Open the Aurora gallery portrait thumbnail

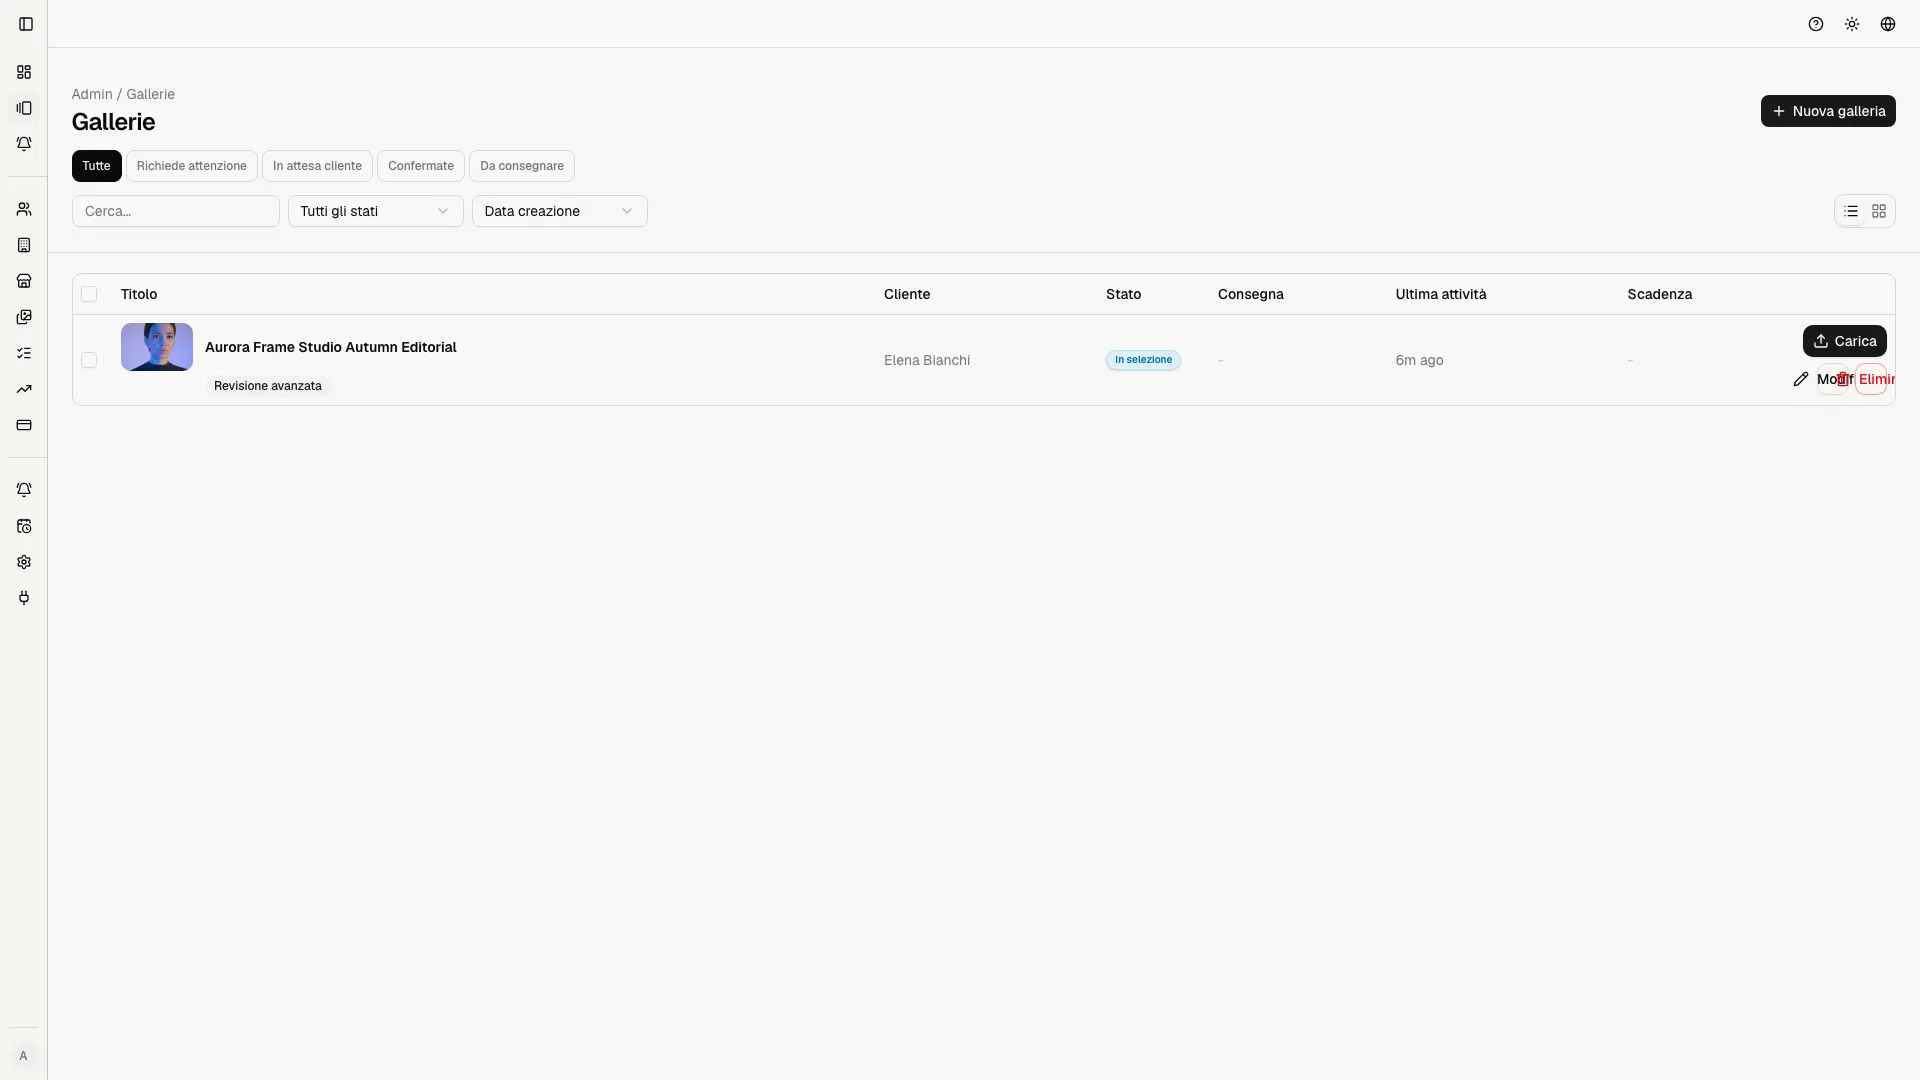click(x=157, y=347)
